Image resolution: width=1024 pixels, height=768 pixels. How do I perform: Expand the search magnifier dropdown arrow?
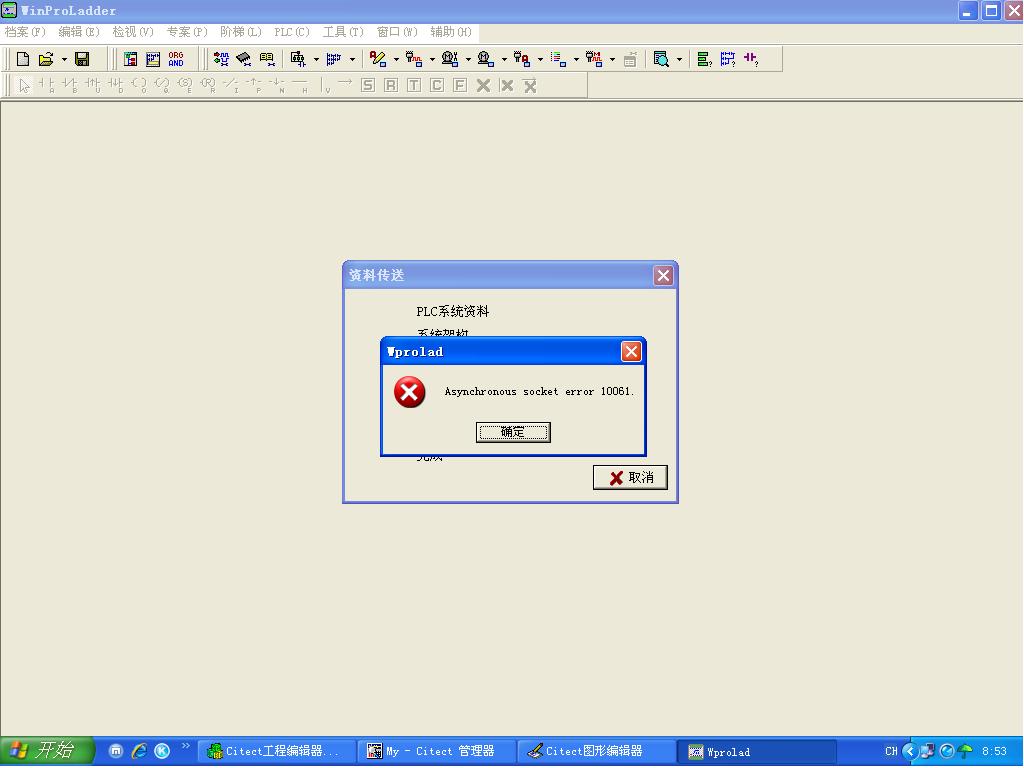[679, 59]
